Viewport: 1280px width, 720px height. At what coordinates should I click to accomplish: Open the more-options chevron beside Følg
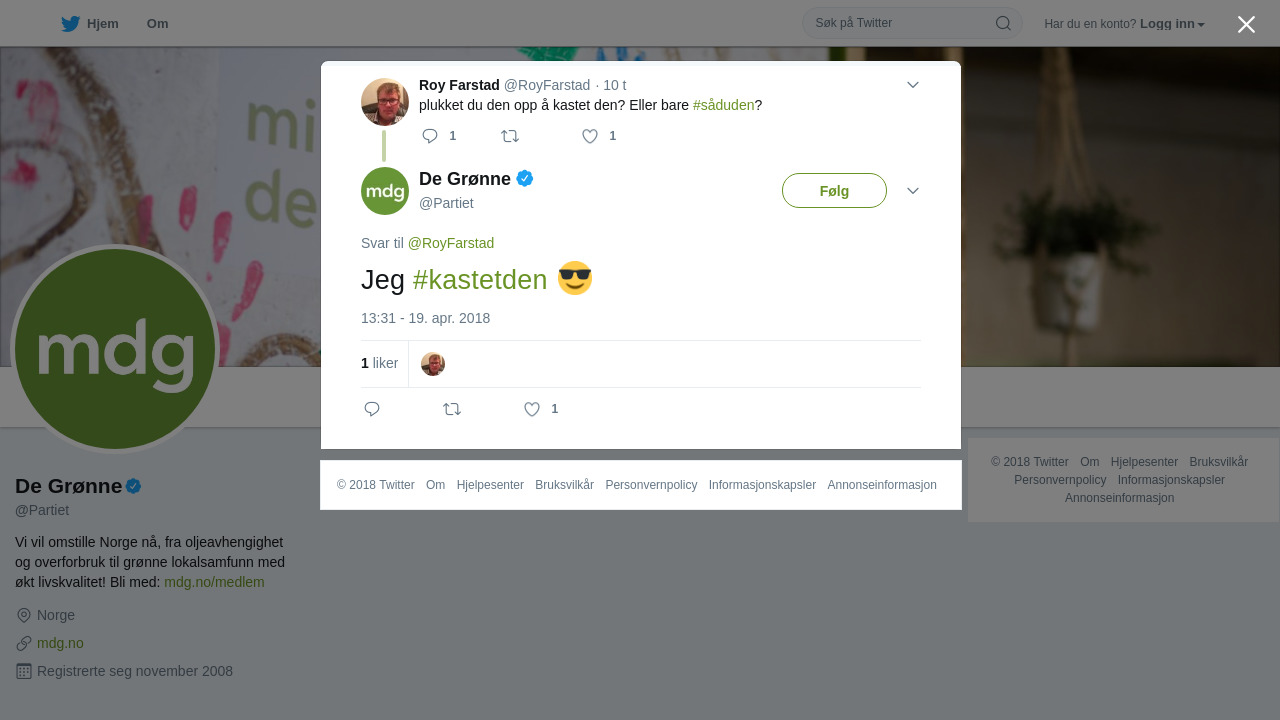pos(913,191)
